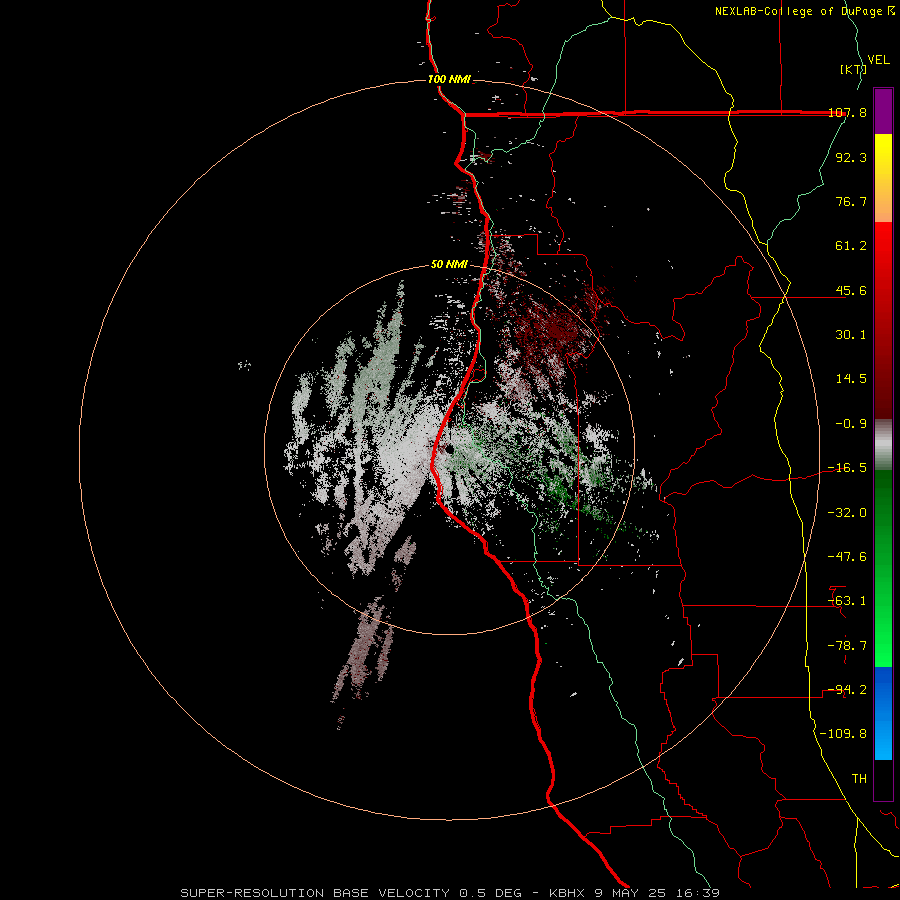The image size is (900, 900).
Task: Pick the green inbound segment of the color bar
Action: [883, 568]
